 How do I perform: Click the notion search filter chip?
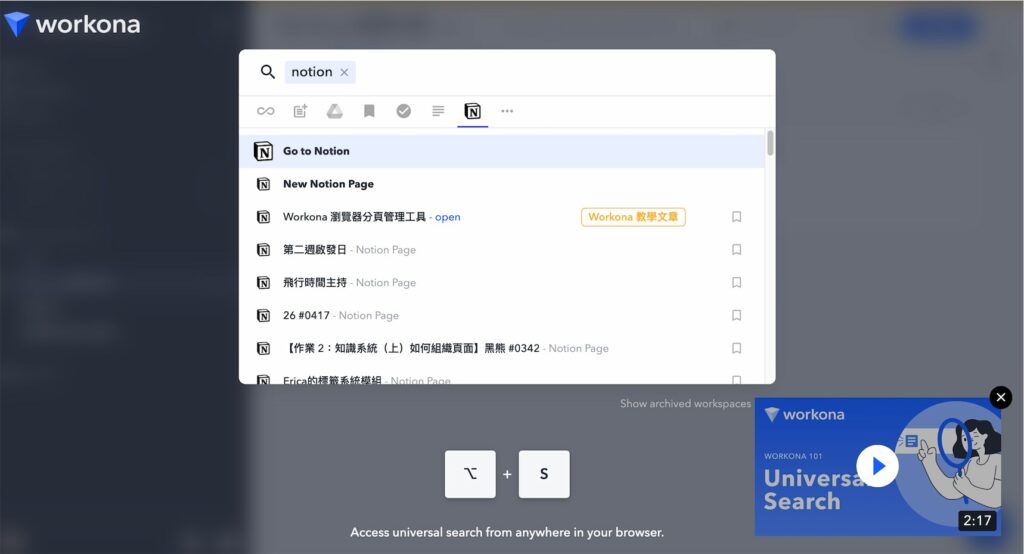320,72
